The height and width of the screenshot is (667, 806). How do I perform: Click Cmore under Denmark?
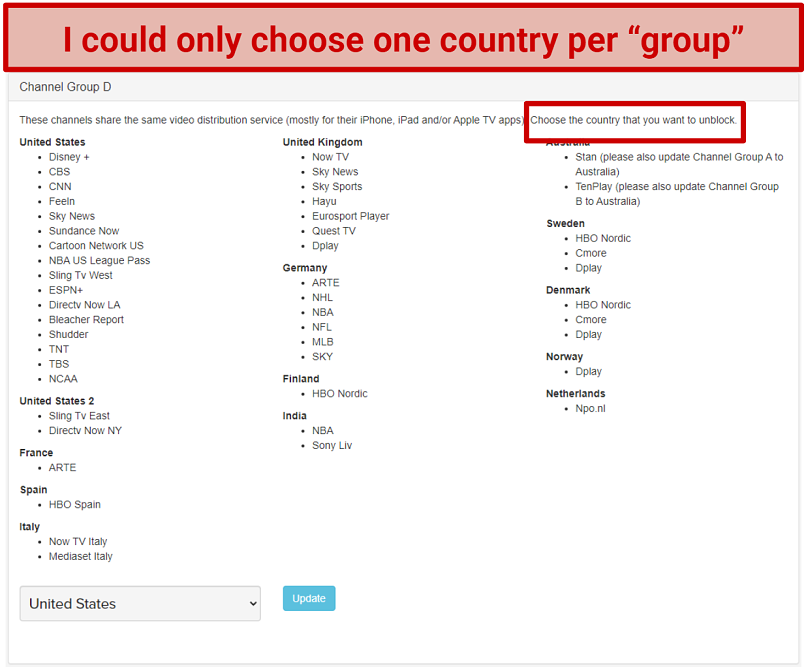point(591,320)
